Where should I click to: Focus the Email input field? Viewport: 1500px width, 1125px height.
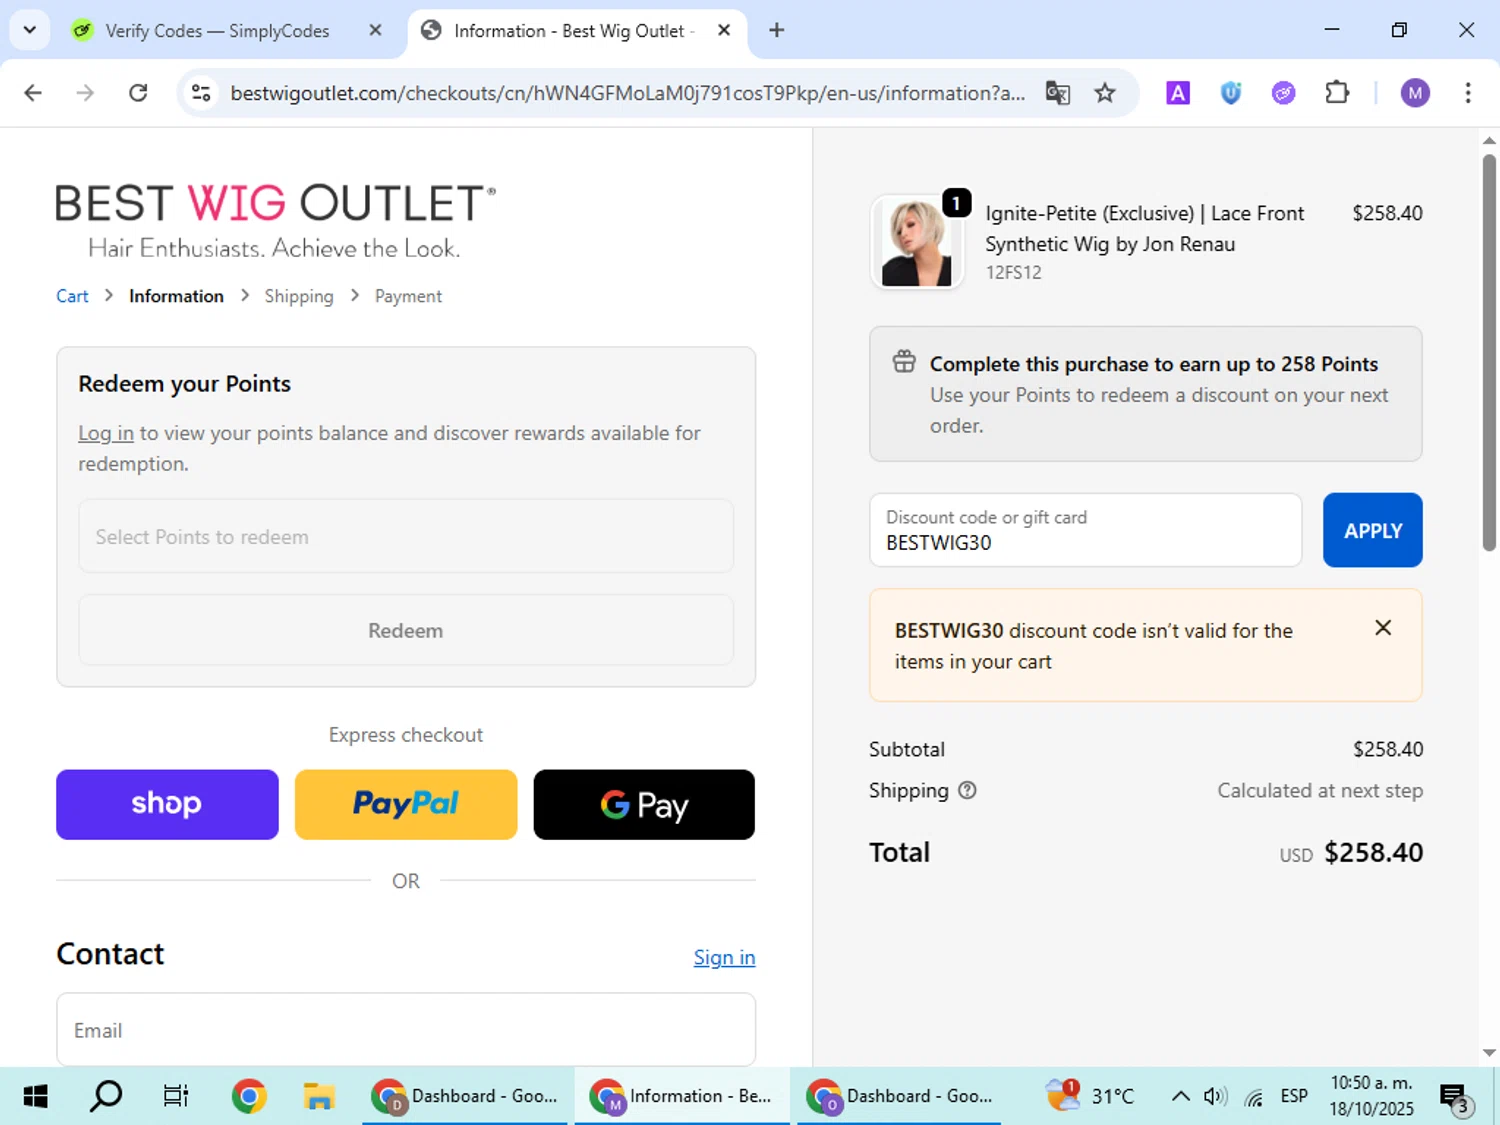[406, 1029]
